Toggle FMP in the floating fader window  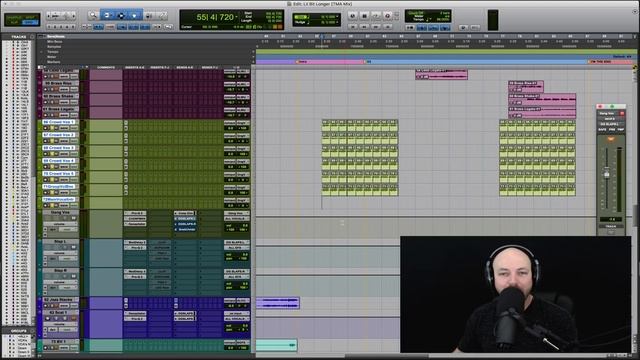[621, 129]
